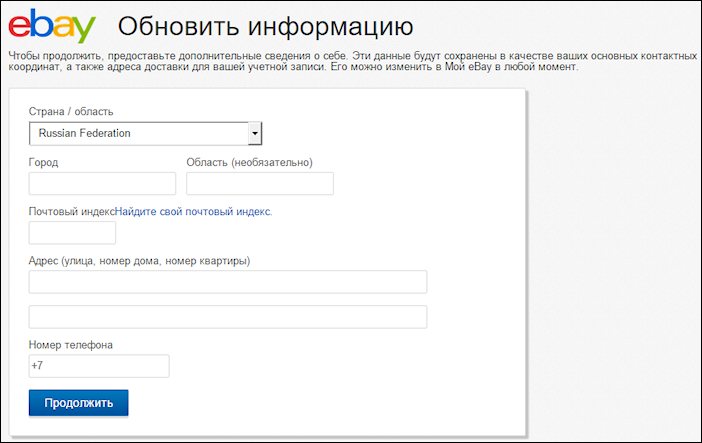This screenshot has height=443, width=702.
Task: Click the eBay logo
Action: point(52,26)
